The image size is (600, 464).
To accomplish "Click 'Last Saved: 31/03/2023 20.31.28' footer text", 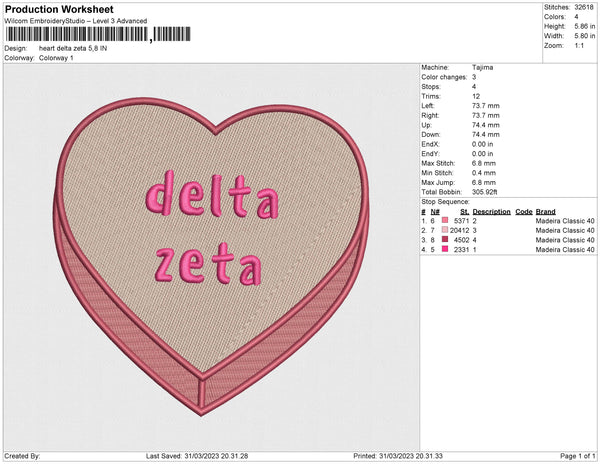I will (197, 456).
